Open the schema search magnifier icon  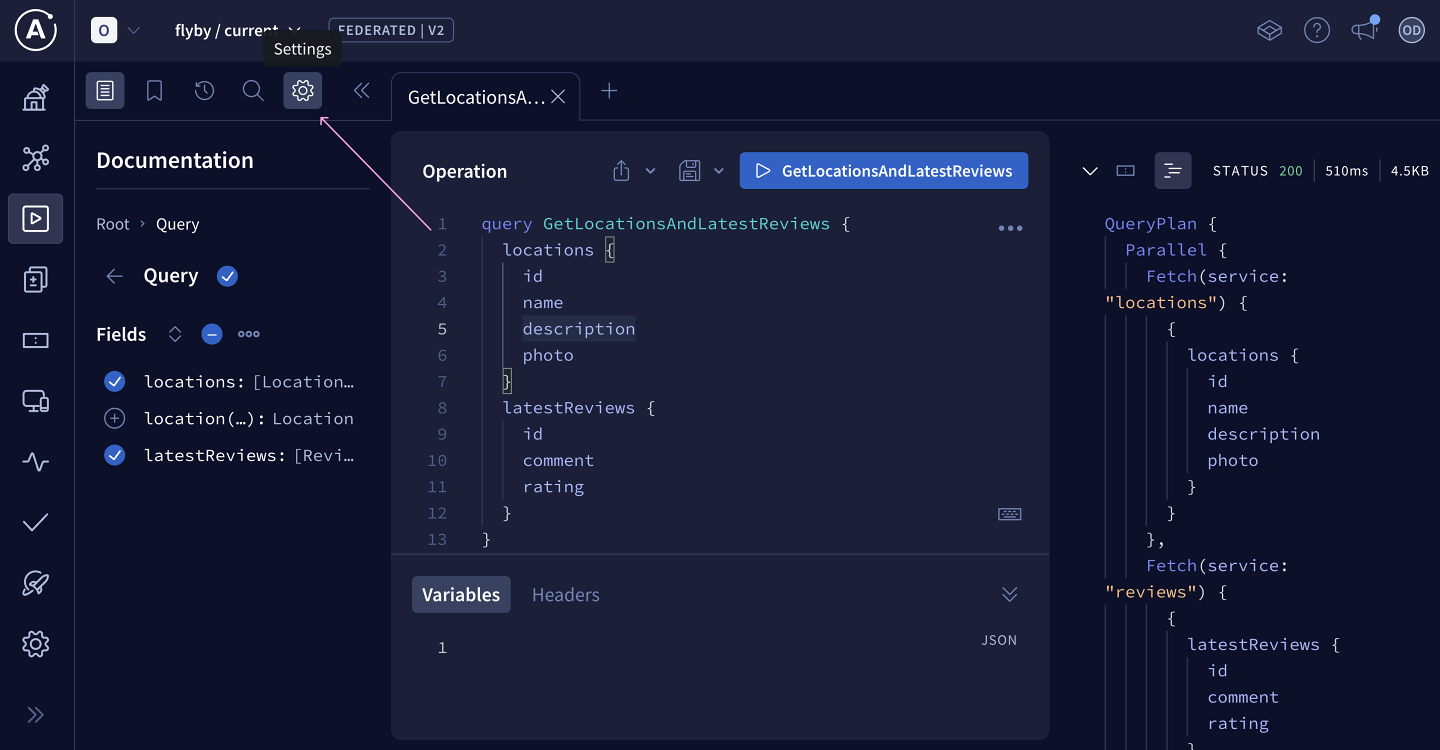coord(253,91)
